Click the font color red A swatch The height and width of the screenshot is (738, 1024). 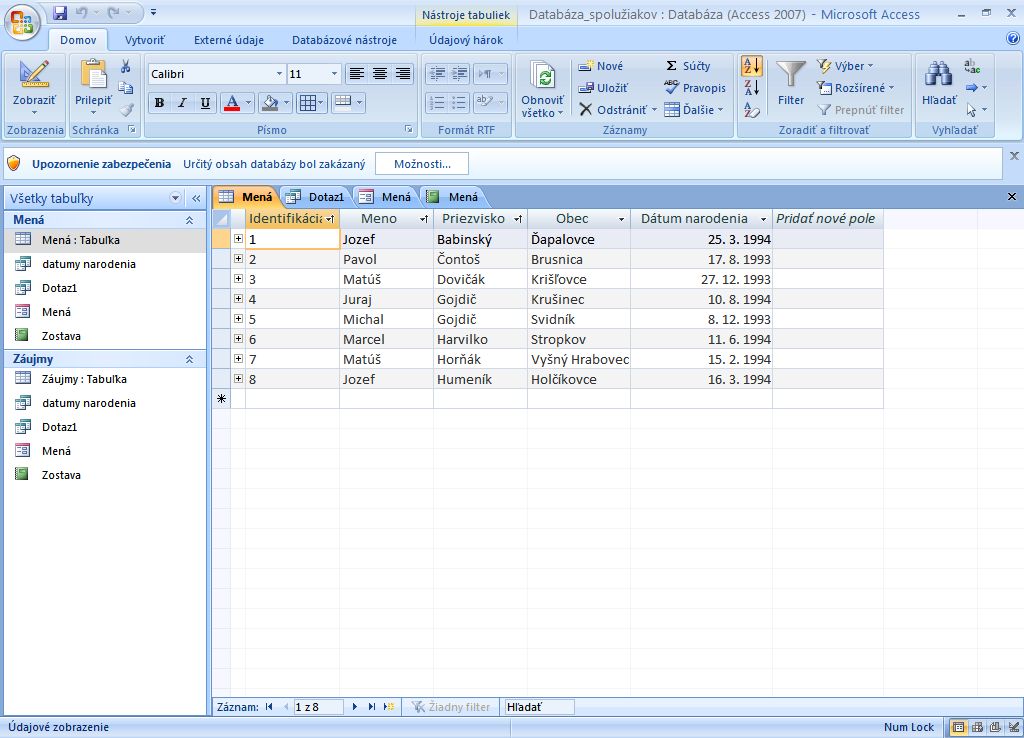232,103
